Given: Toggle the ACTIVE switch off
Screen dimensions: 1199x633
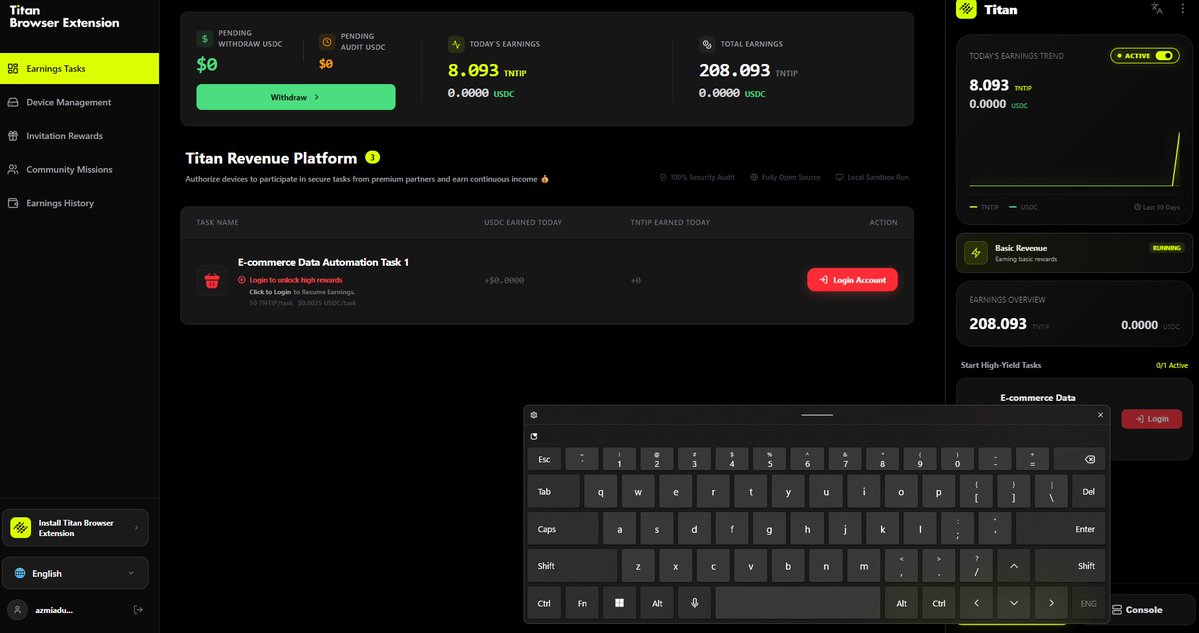Looking at the screenshot, I should 1164,56.
